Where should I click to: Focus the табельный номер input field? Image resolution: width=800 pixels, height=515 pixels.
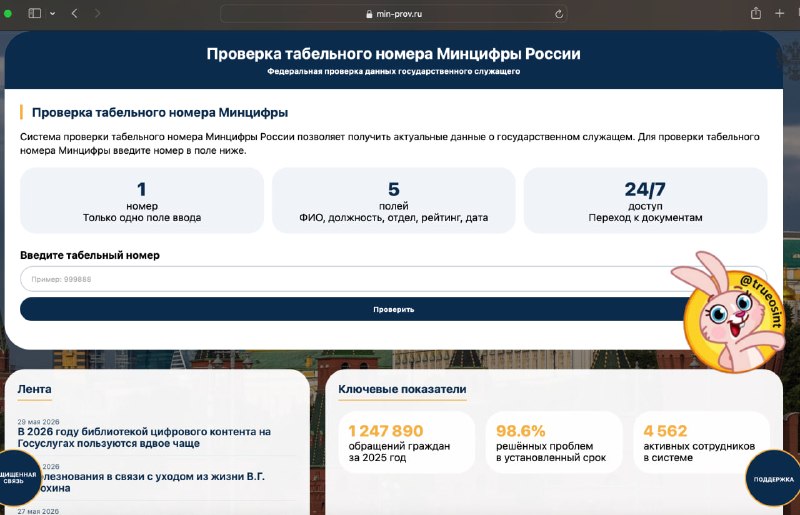393,279
